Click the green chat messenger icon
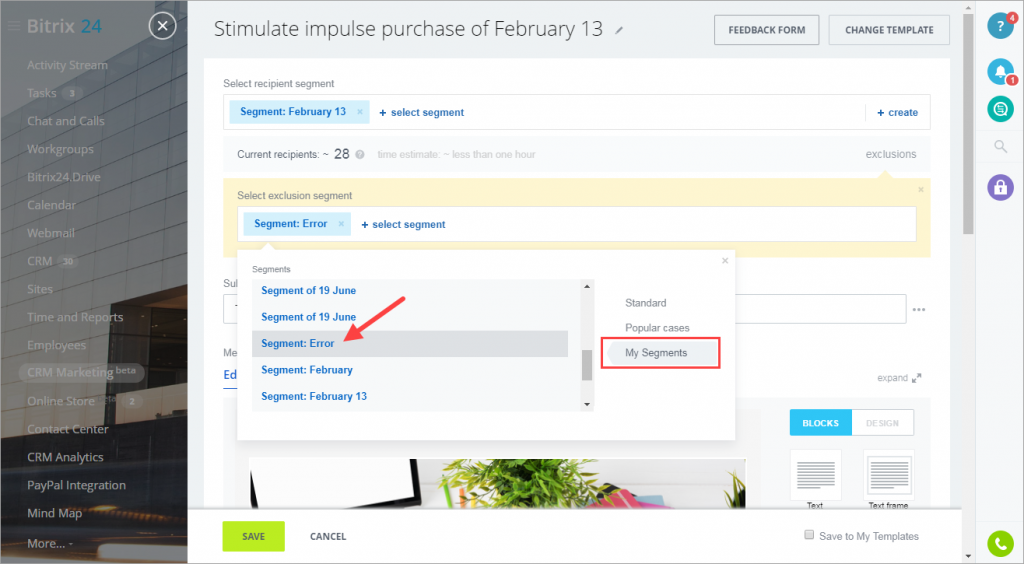The width and height of the screenshot is (1024, 564). pyautogui.click(x=1000, y=109)
